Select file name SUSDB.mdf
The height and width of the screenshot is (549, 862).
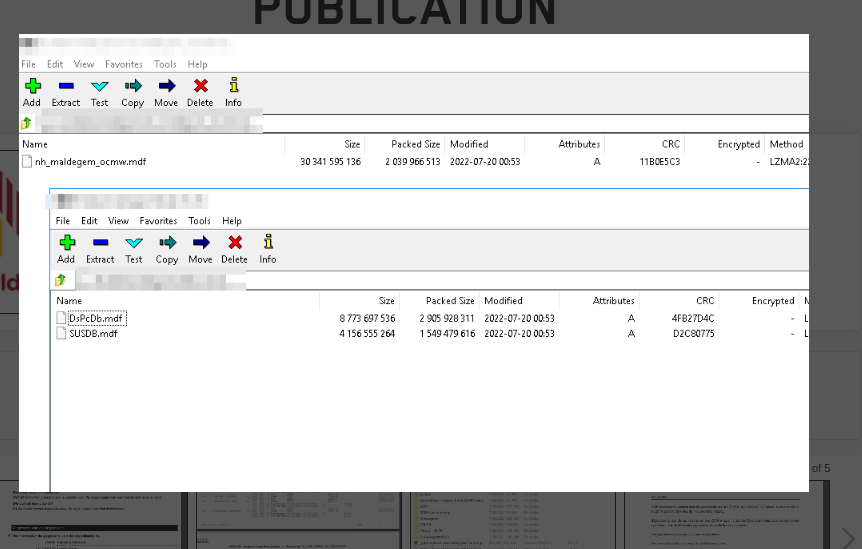(93, 334)
